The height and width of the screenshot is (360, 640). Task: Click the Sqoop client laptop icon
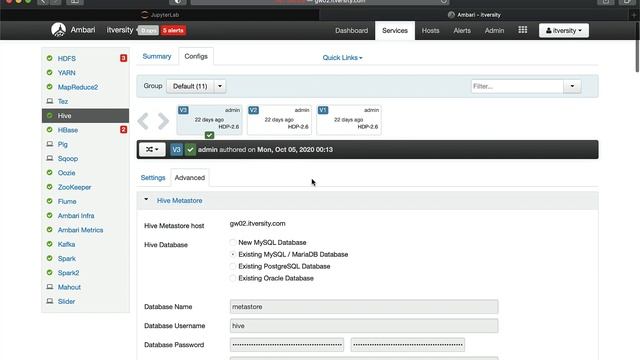[x=49, y=158]
